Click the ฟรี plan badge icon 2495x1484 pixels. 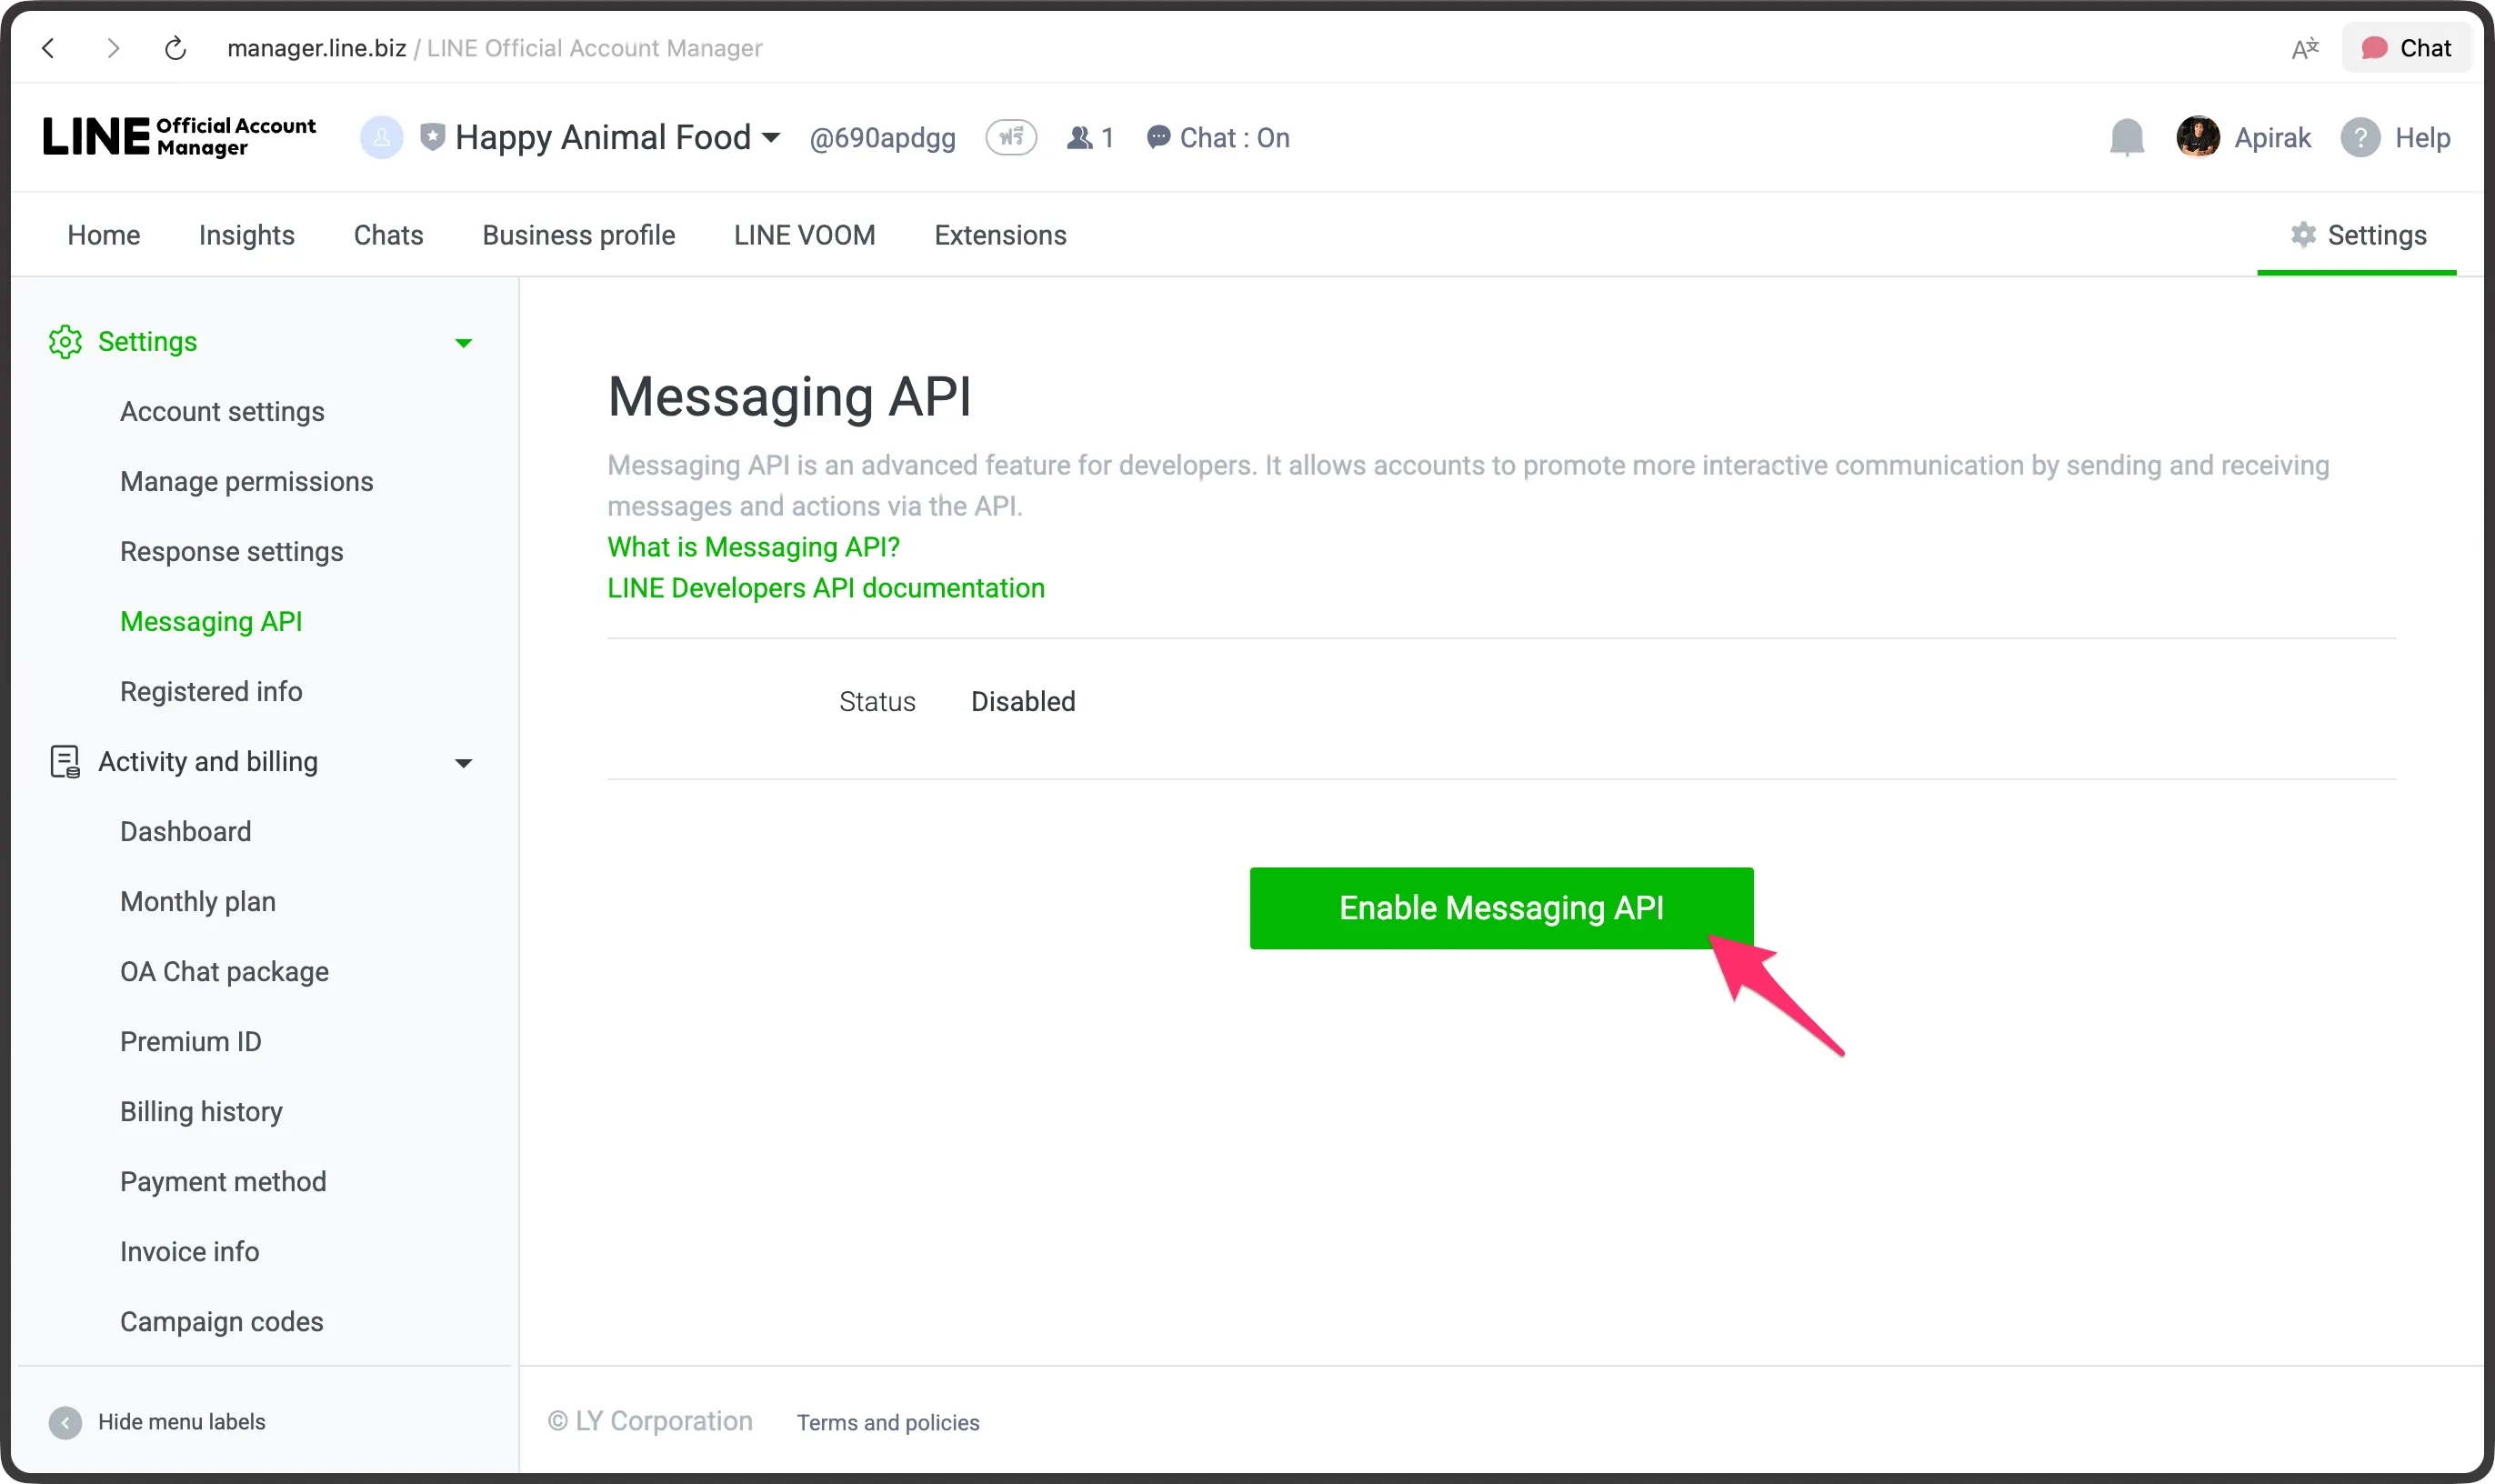(x=1010, y=137)
